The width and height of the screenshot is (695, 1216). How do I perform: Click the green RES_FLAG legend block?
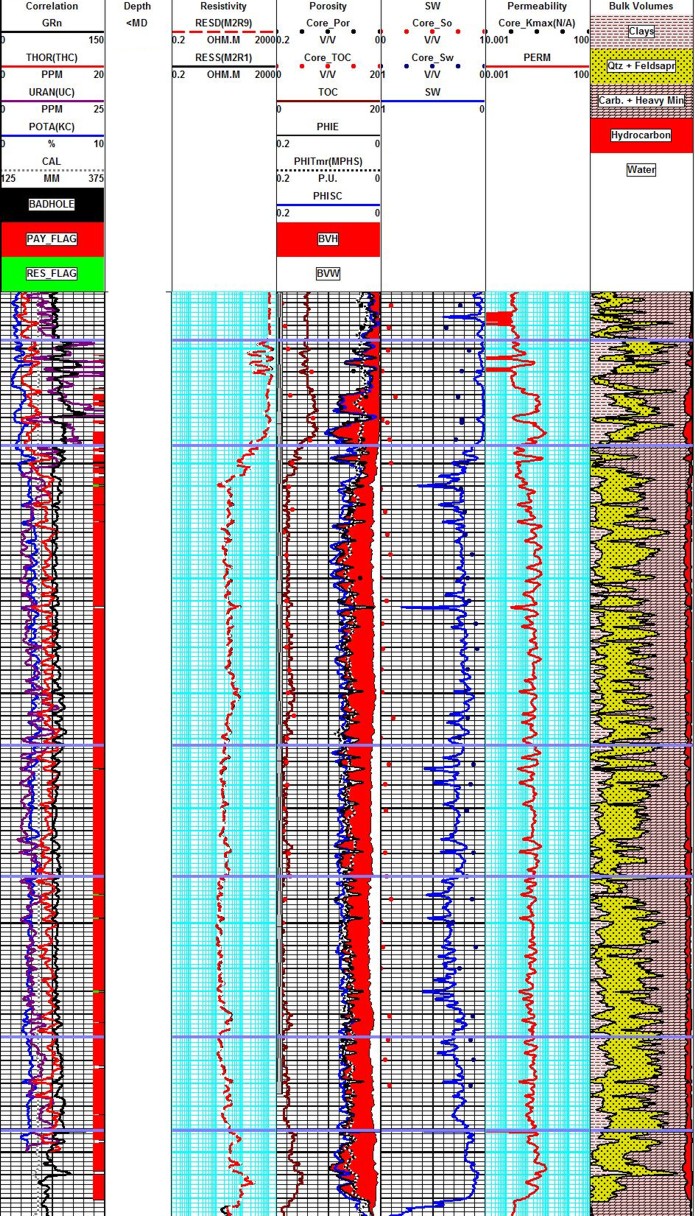pyautogui.click(x=52, y=273)
